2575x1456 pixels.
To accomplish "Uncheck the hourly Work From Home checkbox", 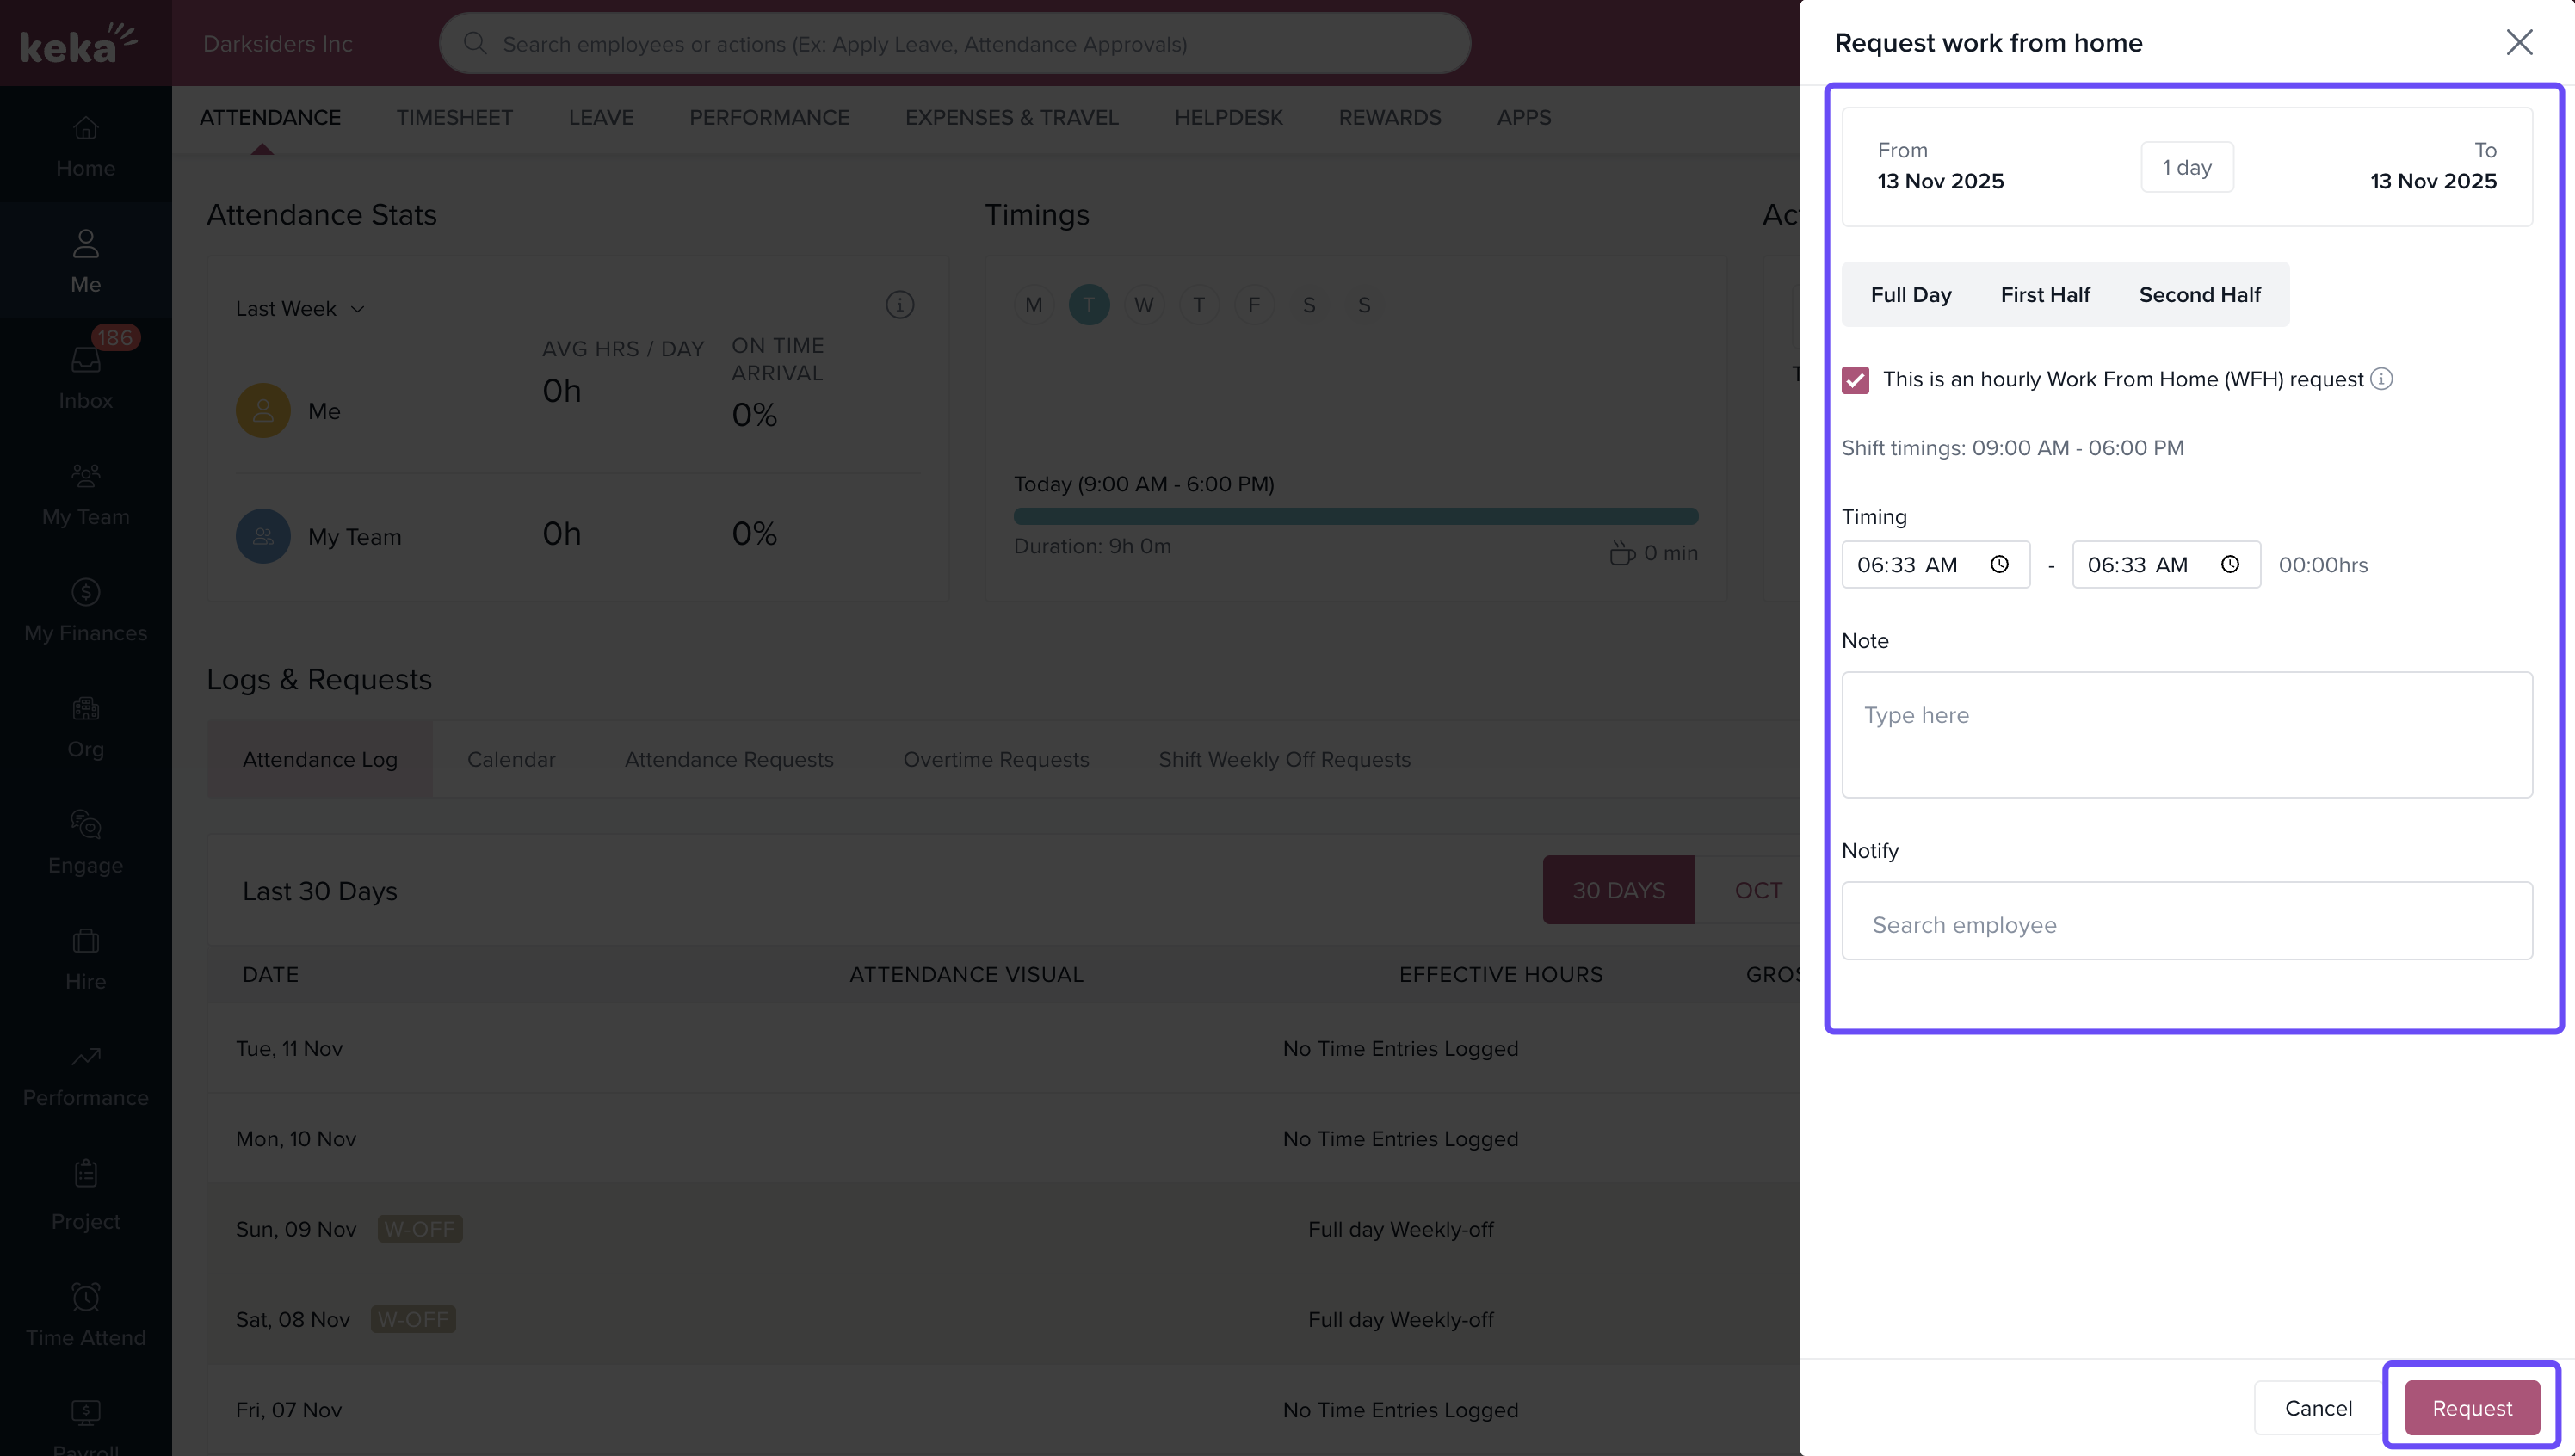I will click(1855, 380).
